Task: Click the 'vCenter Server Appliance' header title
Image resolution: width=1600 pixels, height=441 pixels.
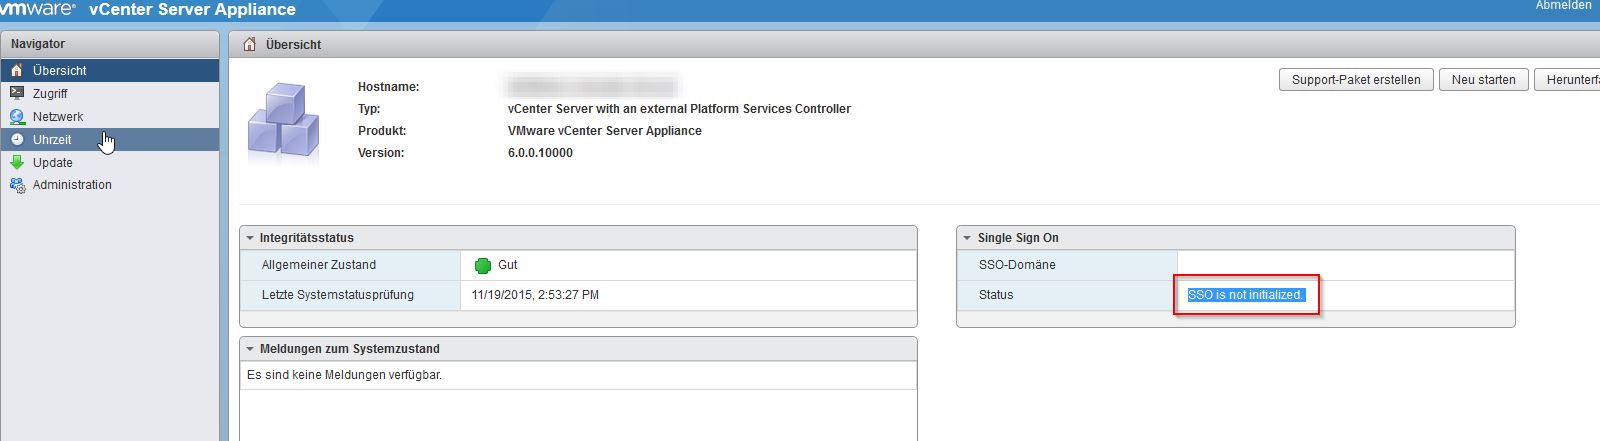Action: click(x=192, y=9)
